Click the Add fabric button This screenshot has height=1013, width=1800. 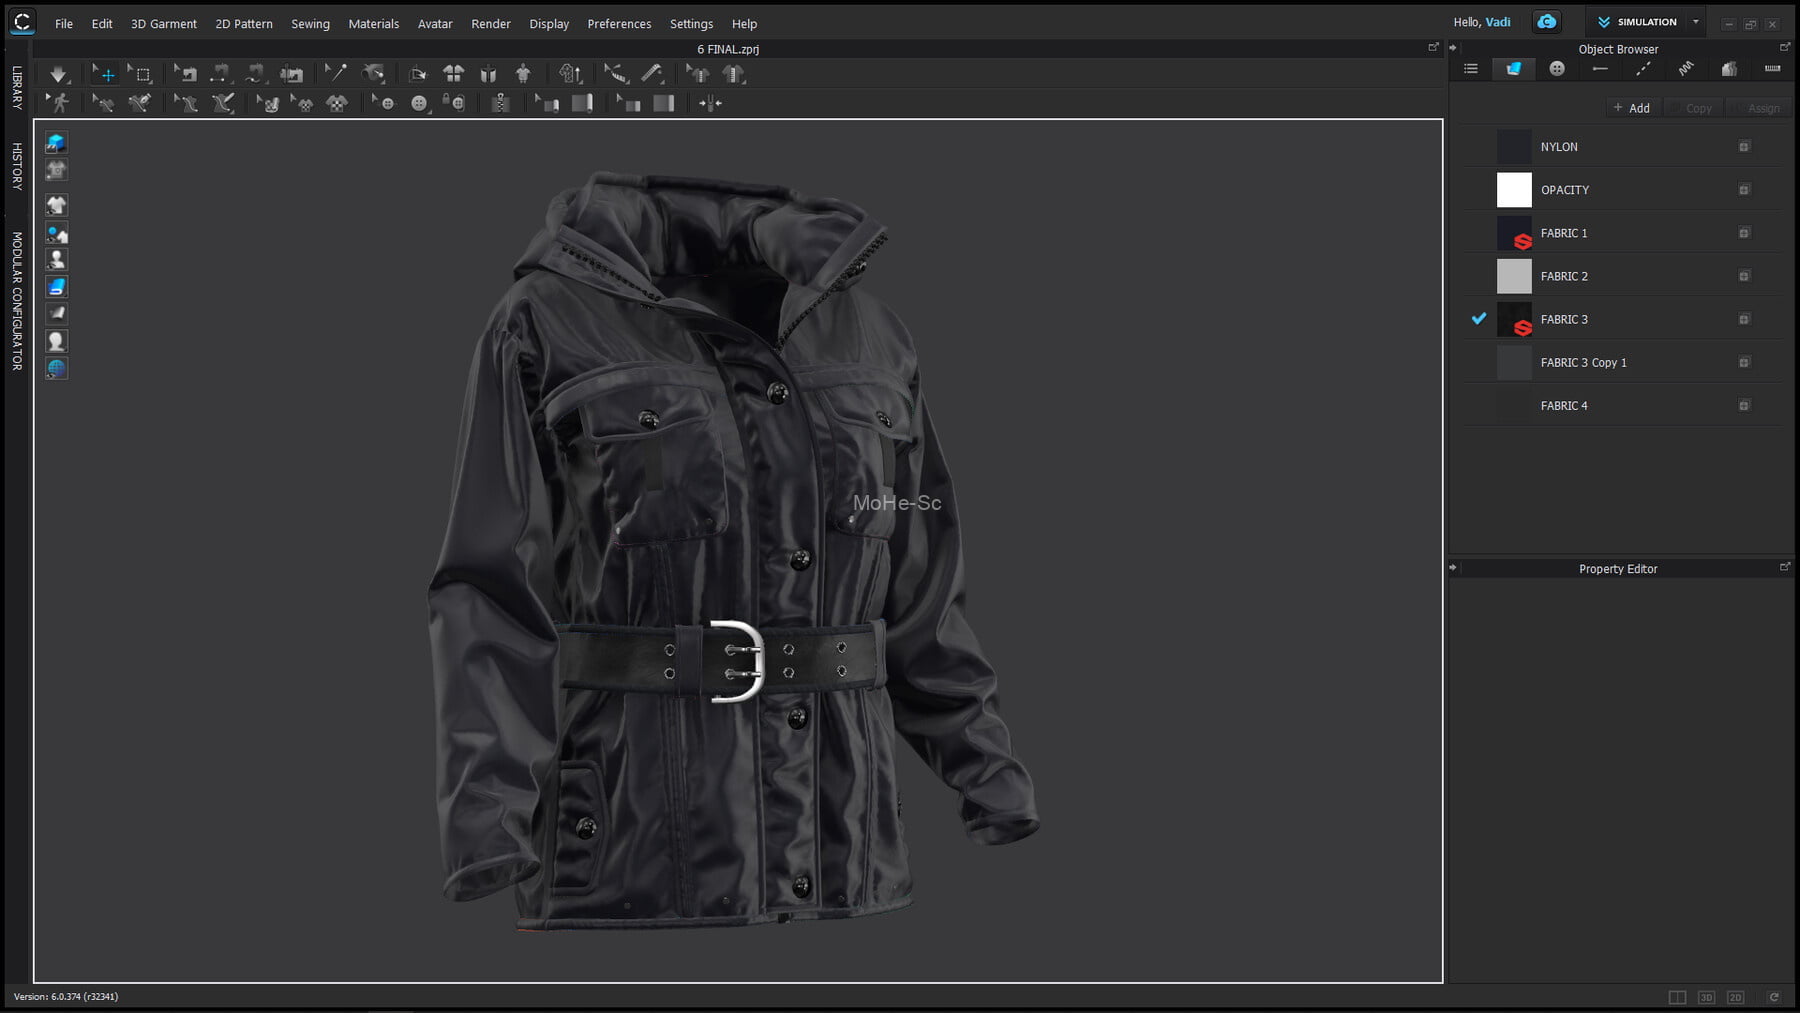click(1631, 108)
